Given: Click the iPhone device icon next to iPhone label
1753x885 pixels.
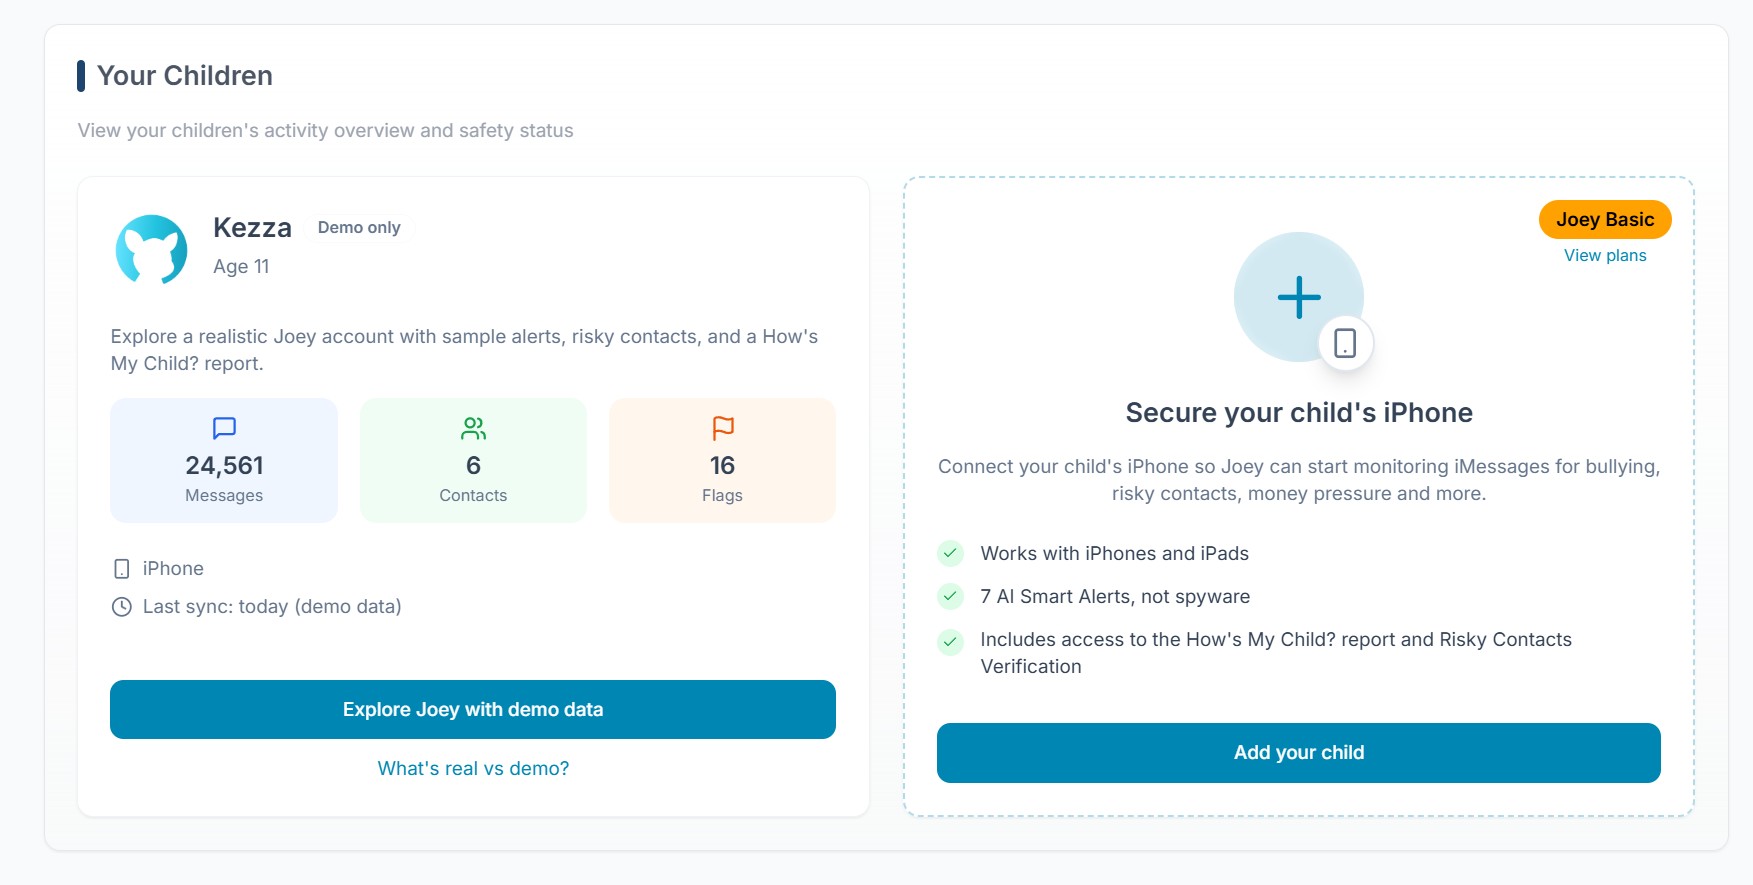Looking at the screenshot, I should click(121, 568).
